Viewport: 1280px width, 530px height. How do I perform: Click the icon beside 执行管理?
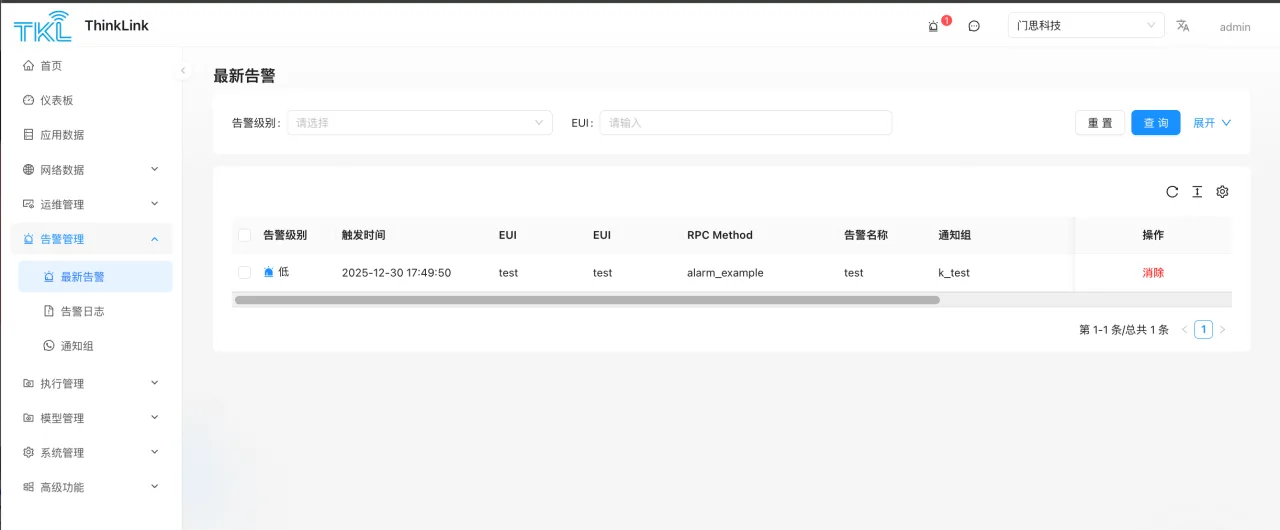click(x=29, y=384)
